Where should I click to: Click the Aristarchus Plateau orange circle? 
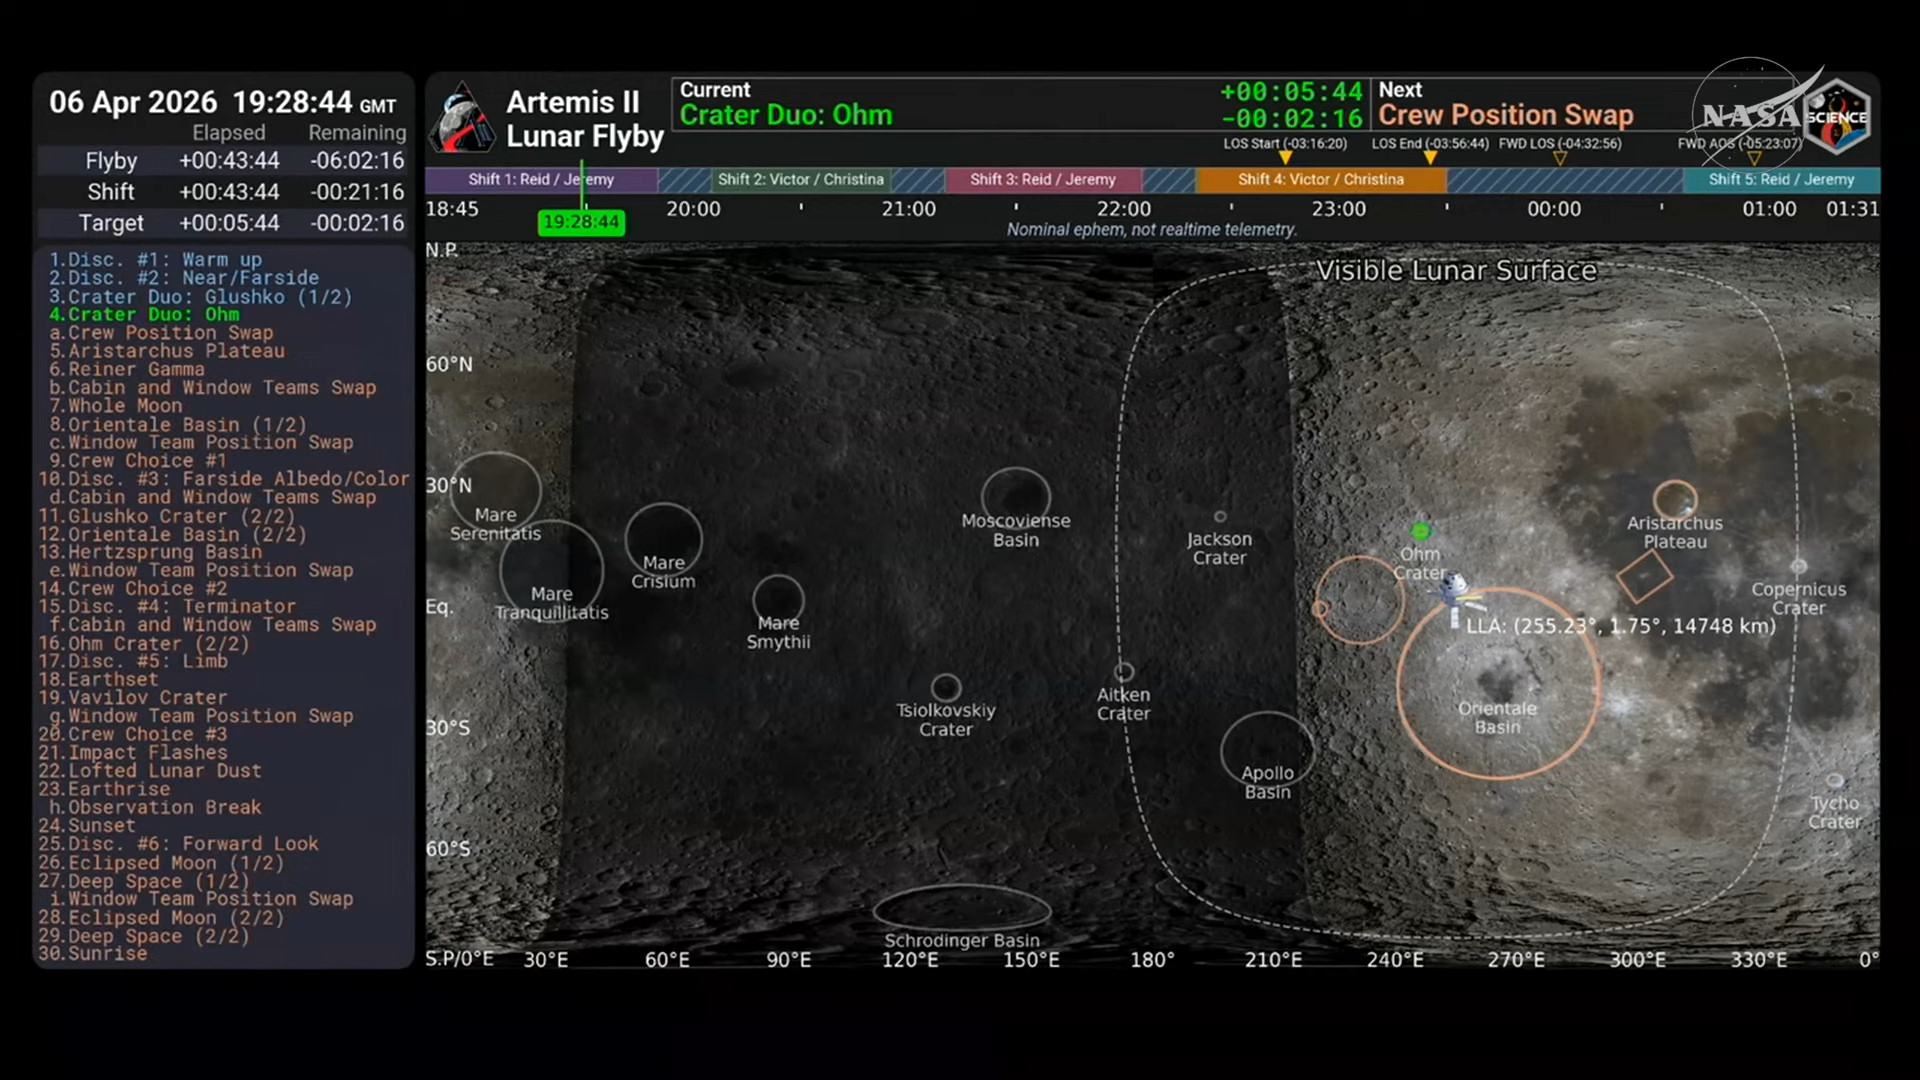point(1675,500)
